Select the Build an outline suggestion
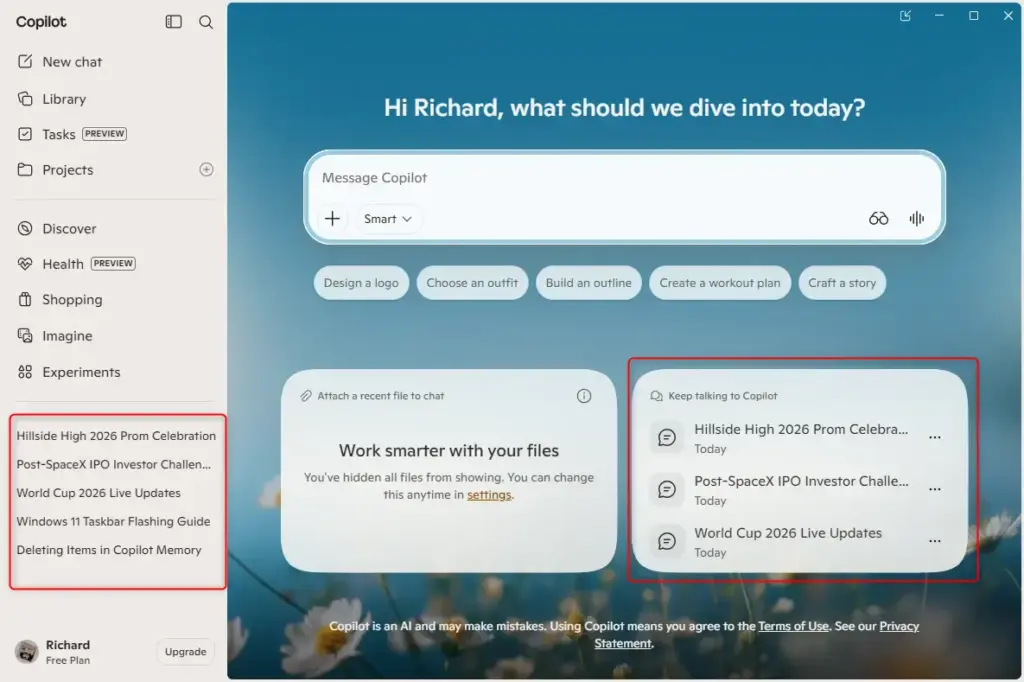The height and width of the screenshot is (682, 1024). (588, 283)
